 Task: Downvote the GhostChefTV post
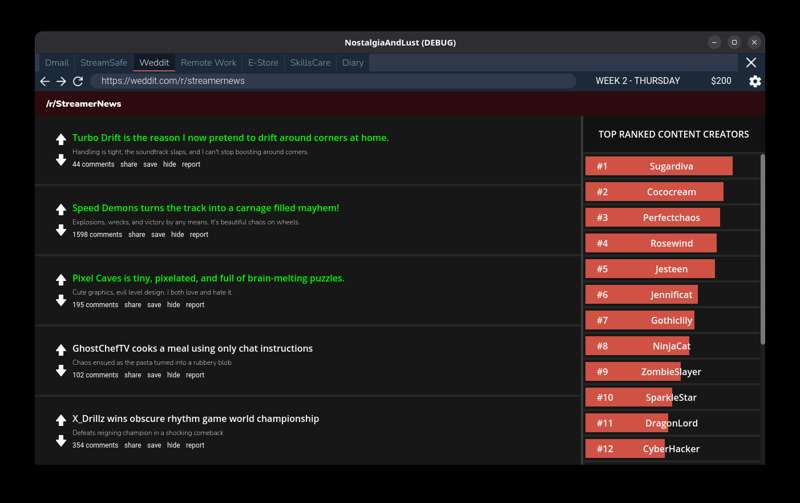click(x=61, y=371)
